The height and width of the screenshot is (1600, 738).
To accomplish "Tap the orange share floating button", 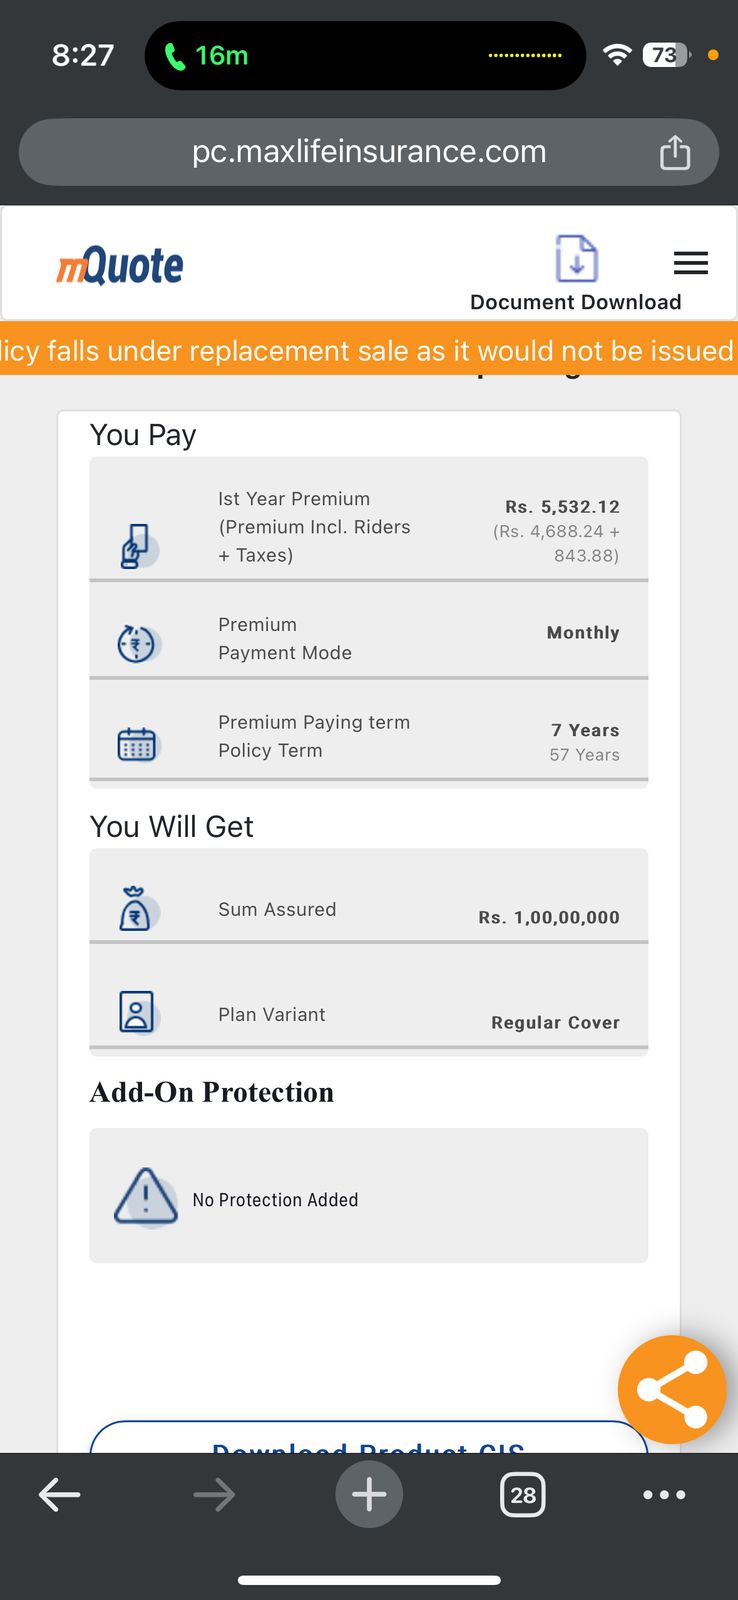I will click(x=672, y=1389).
